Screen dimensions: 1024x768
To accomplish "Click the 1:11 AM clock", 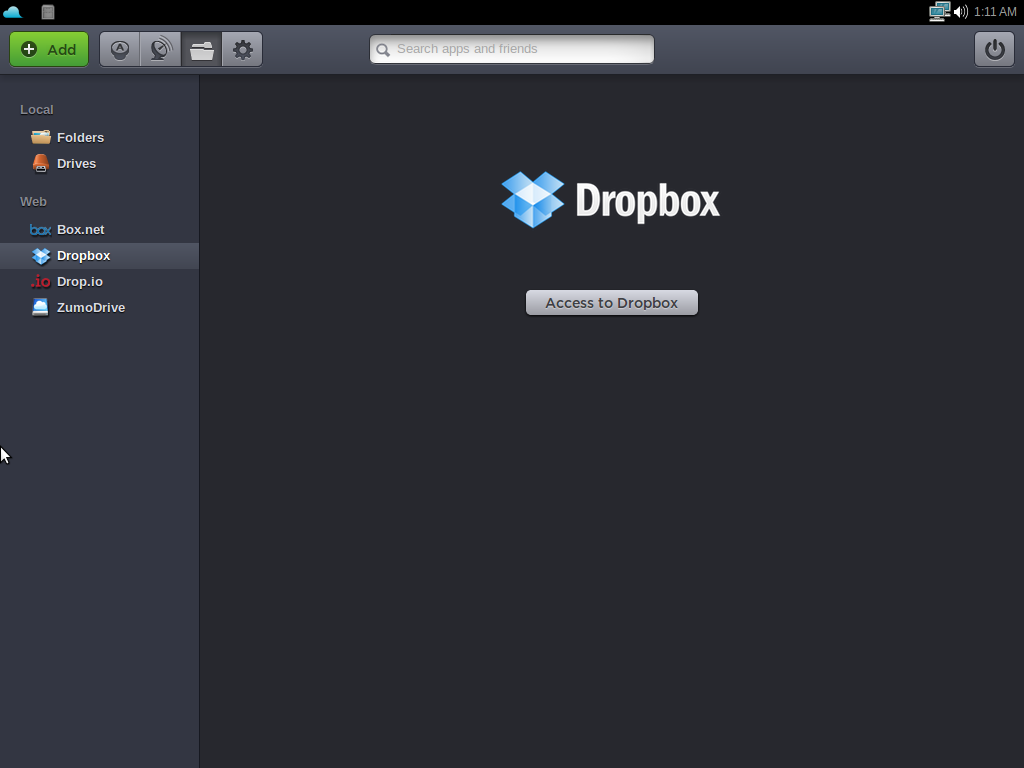I will (995, 12).
